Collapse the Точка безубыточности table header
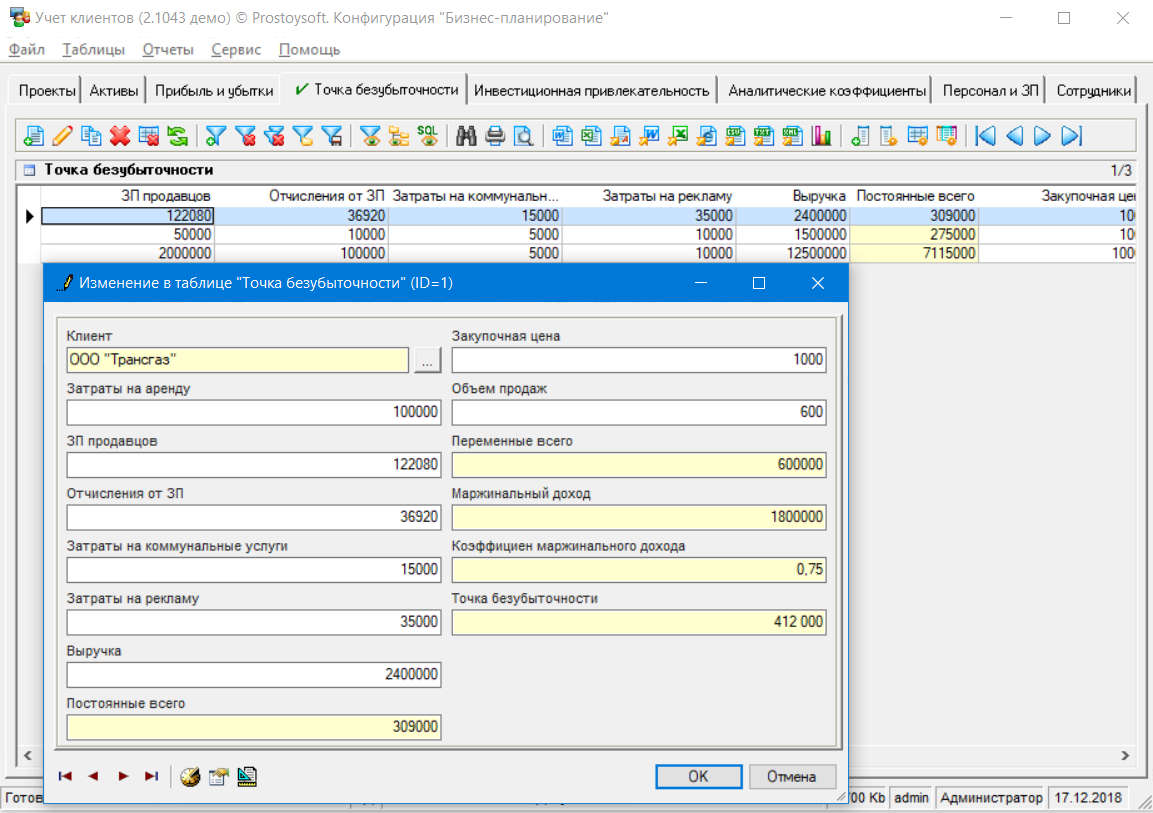The width and height of the screenshot is (1153, 813). [x=28, y=170]
